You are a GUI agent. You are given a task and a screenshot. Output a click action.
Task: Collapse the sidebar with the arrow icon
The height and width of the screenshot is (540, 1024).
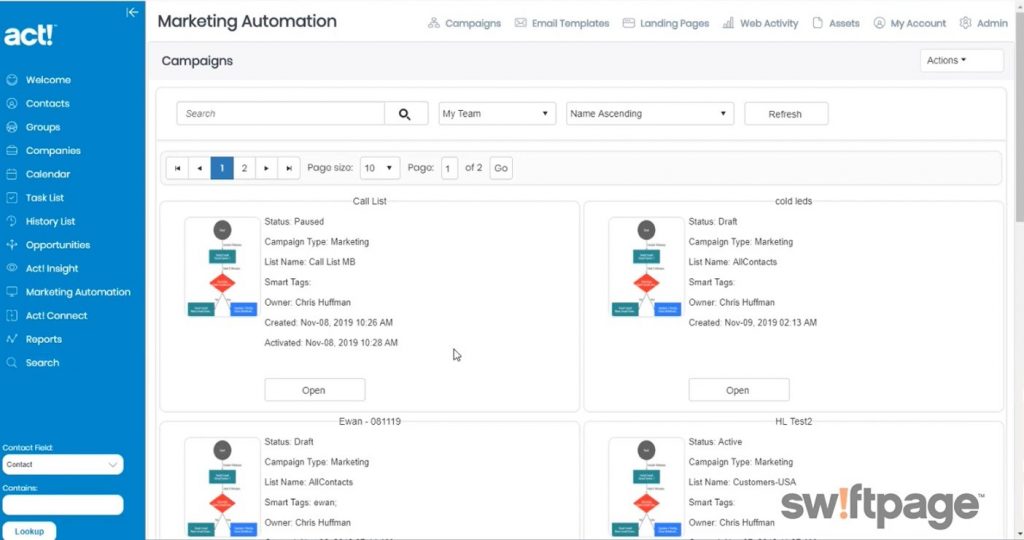click(x=132, y=12)
